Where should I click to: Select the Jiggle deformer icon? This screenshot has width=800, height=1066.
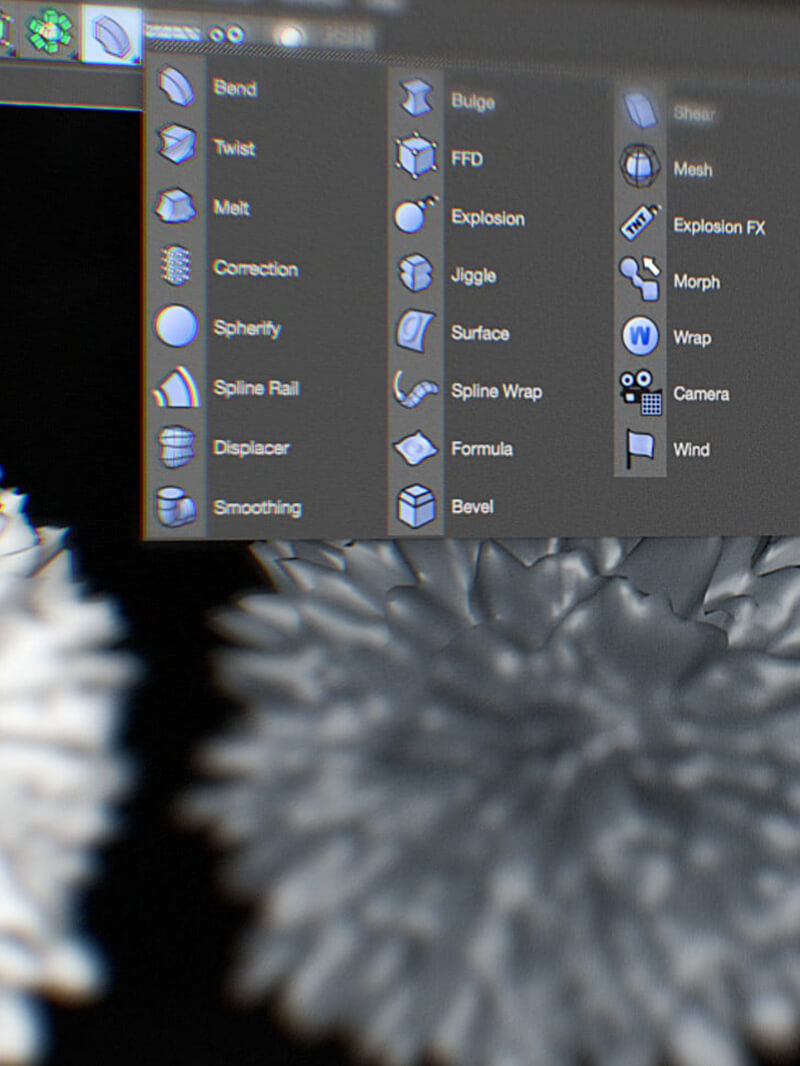click(415, 273)
